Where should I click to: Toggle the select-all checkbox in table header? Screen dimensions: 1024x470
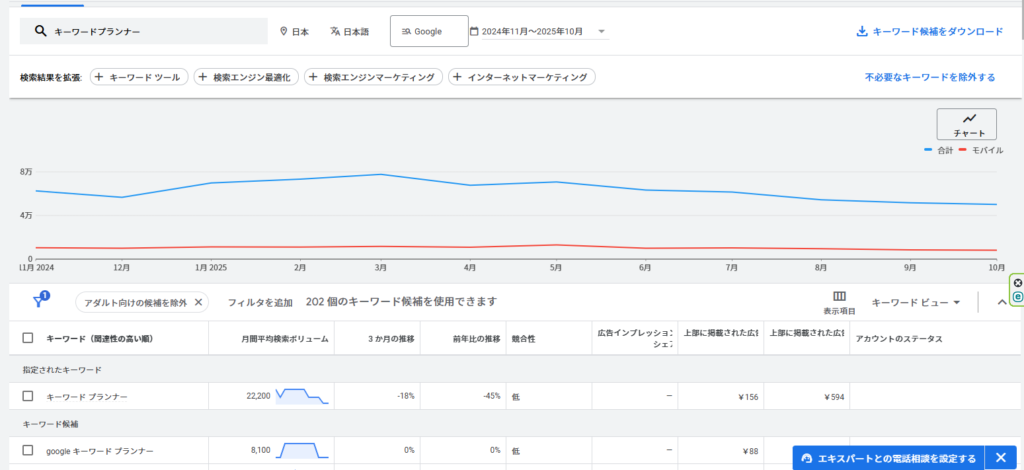coord(28,339)
